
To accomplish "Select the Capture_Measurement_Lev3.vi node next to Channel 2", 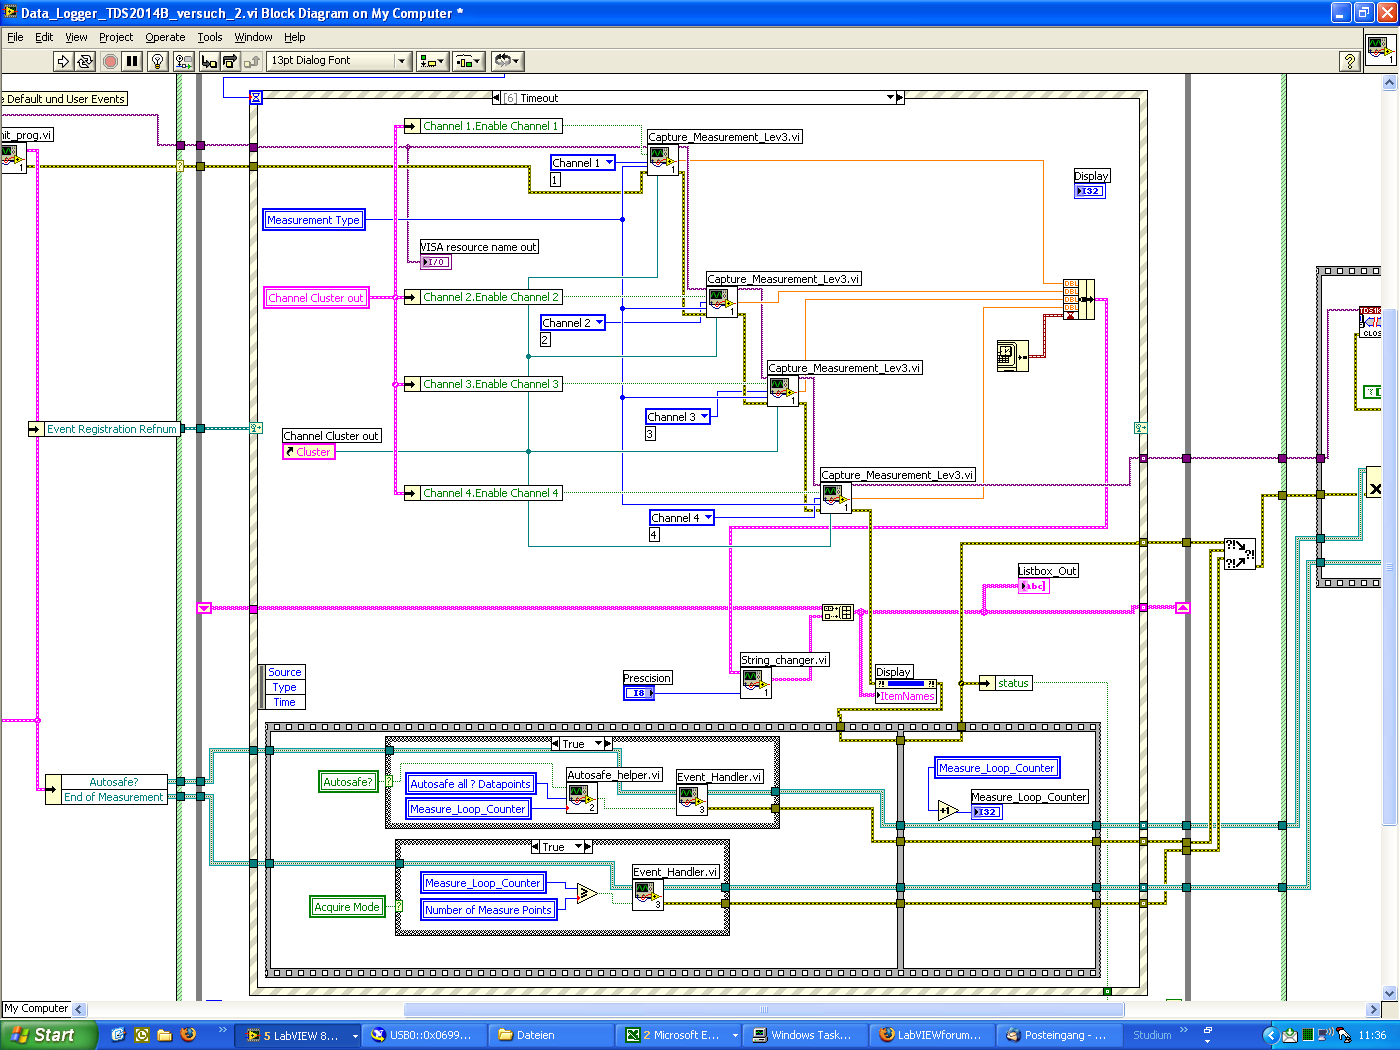I will pyautogui.click(x=722, y=302).
